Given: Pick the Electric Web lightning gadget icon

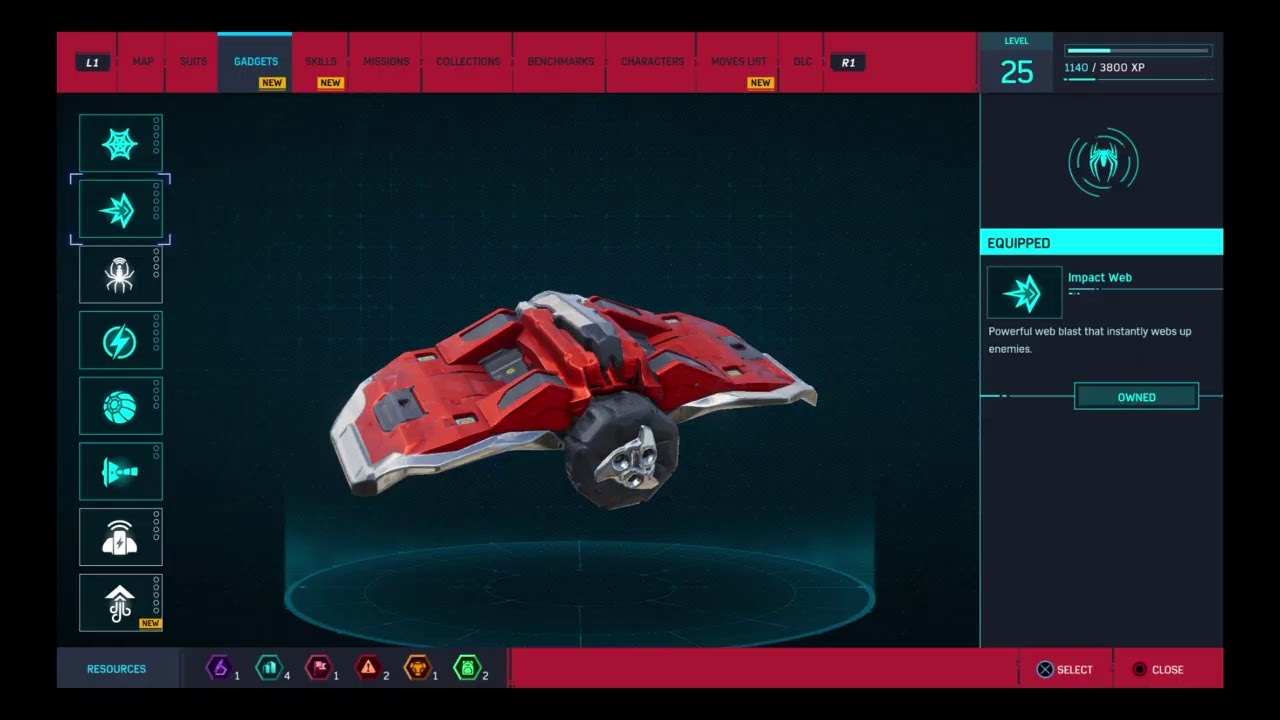Looking at the screenshot, I should [120, 341].
